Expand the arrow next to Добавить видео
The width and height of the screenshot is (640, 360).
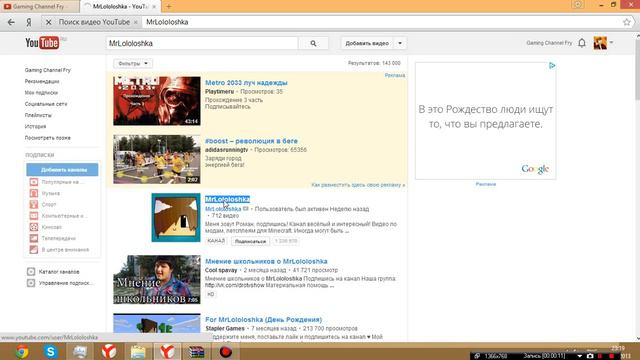(400, 43)
